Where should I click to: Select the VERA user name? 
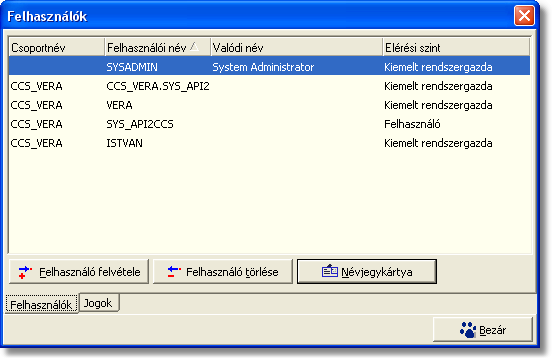pos(119,105)
